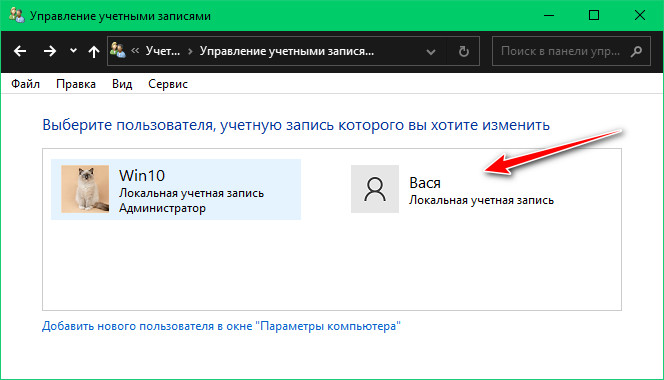Click the user accounts icon in address bar
This screenshot has width=664, height=380.
[117, 50]
